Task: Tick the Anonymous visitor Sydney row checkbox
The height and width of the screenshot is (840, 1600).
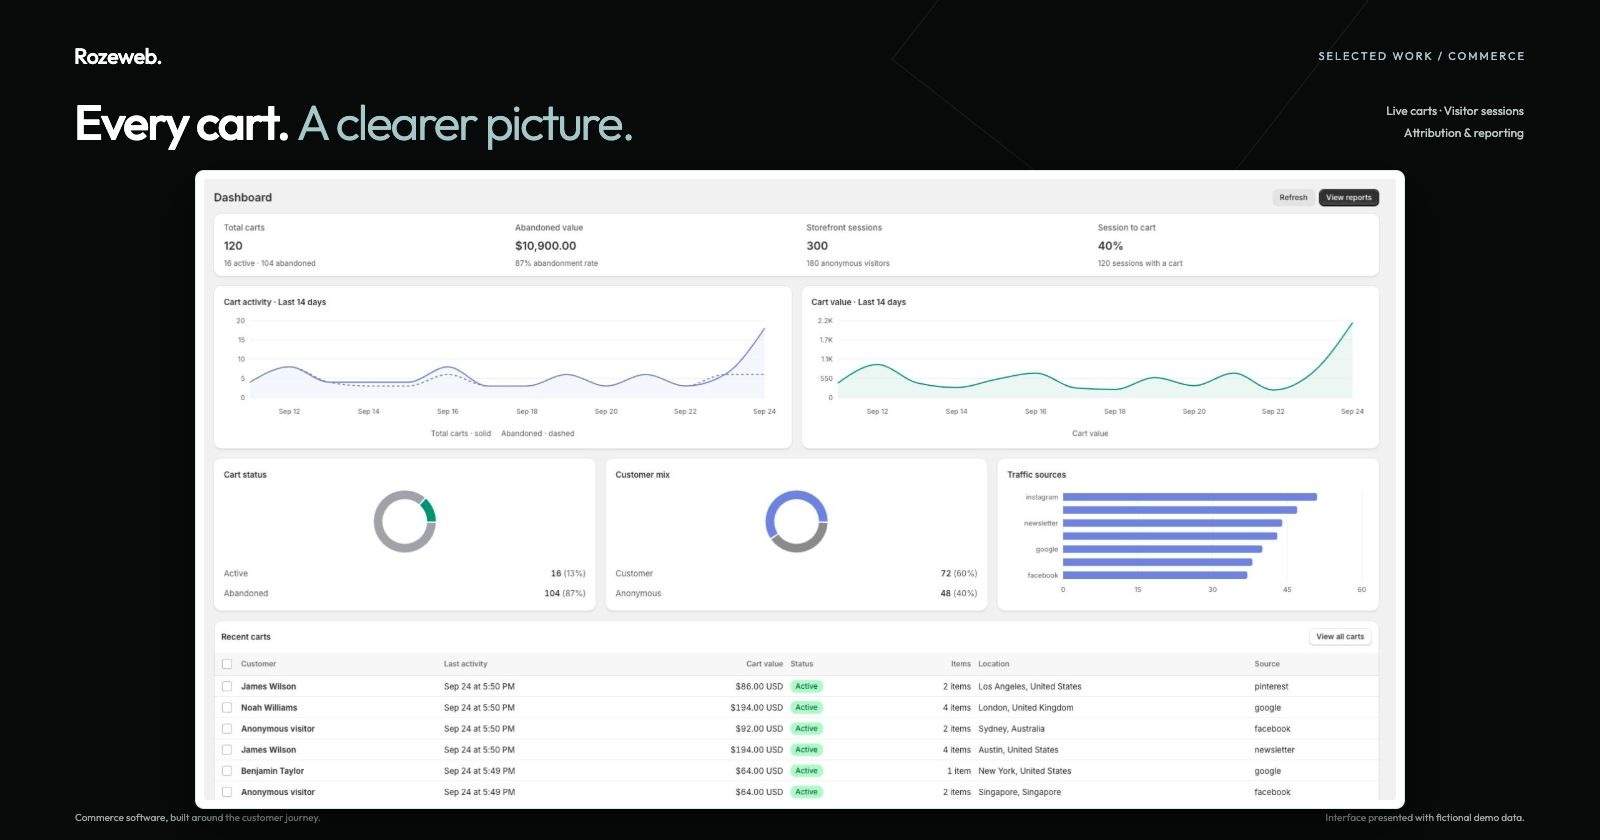Action: (227, 729)
